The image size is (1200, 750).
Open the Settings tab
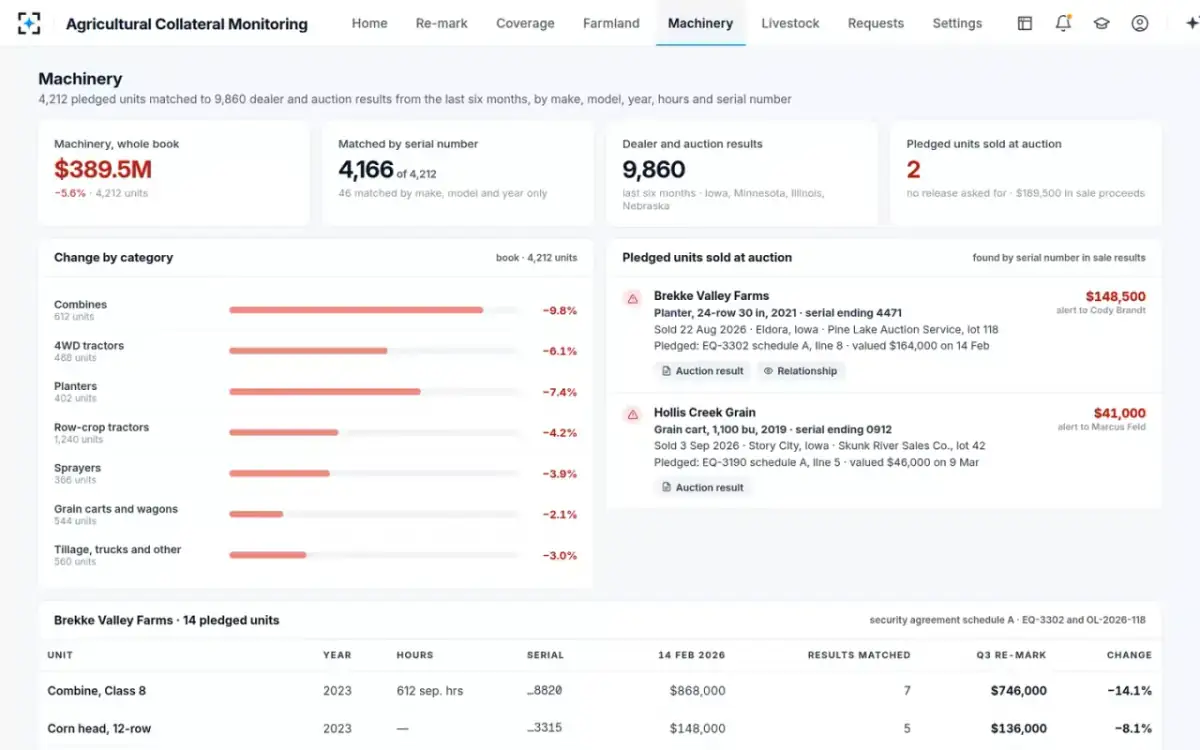click(x=957, y=23)
